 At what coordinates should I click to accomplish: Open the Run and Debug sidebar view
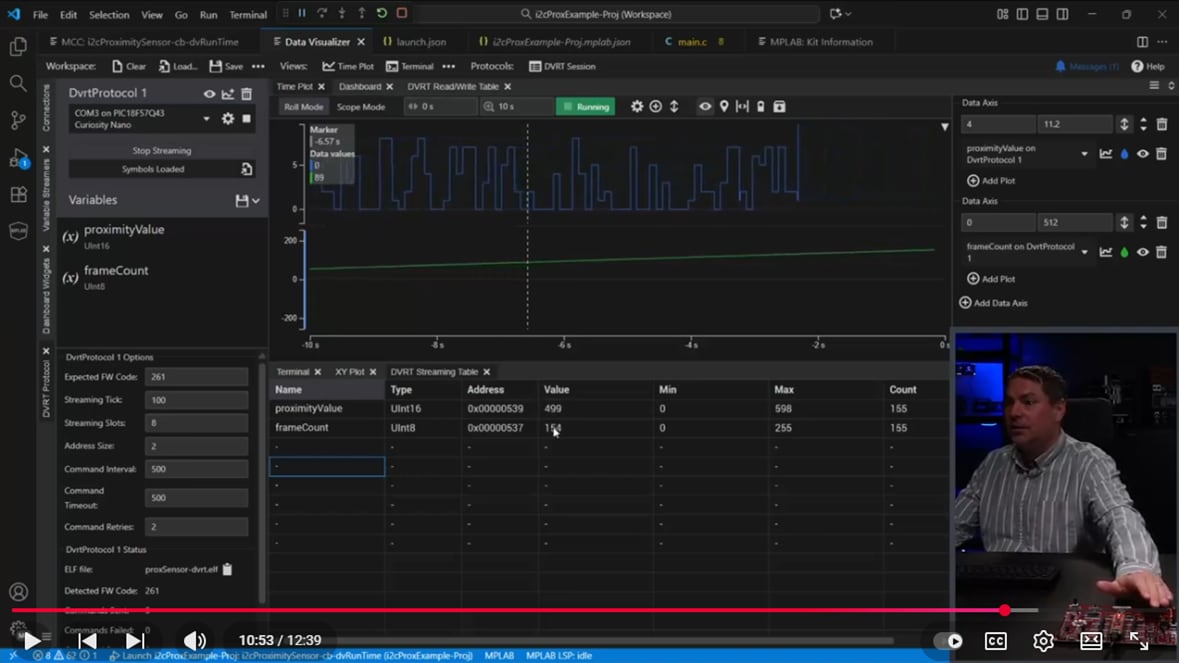pyautogui.click(x=18, y=158)
